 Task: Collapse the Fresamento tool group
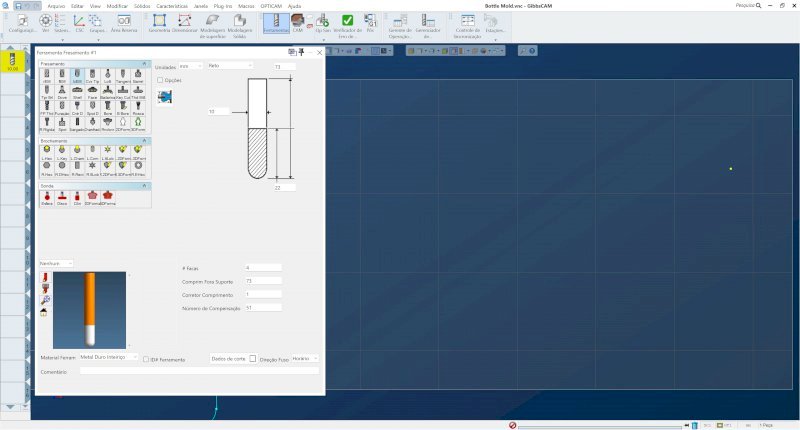(147, 64)
